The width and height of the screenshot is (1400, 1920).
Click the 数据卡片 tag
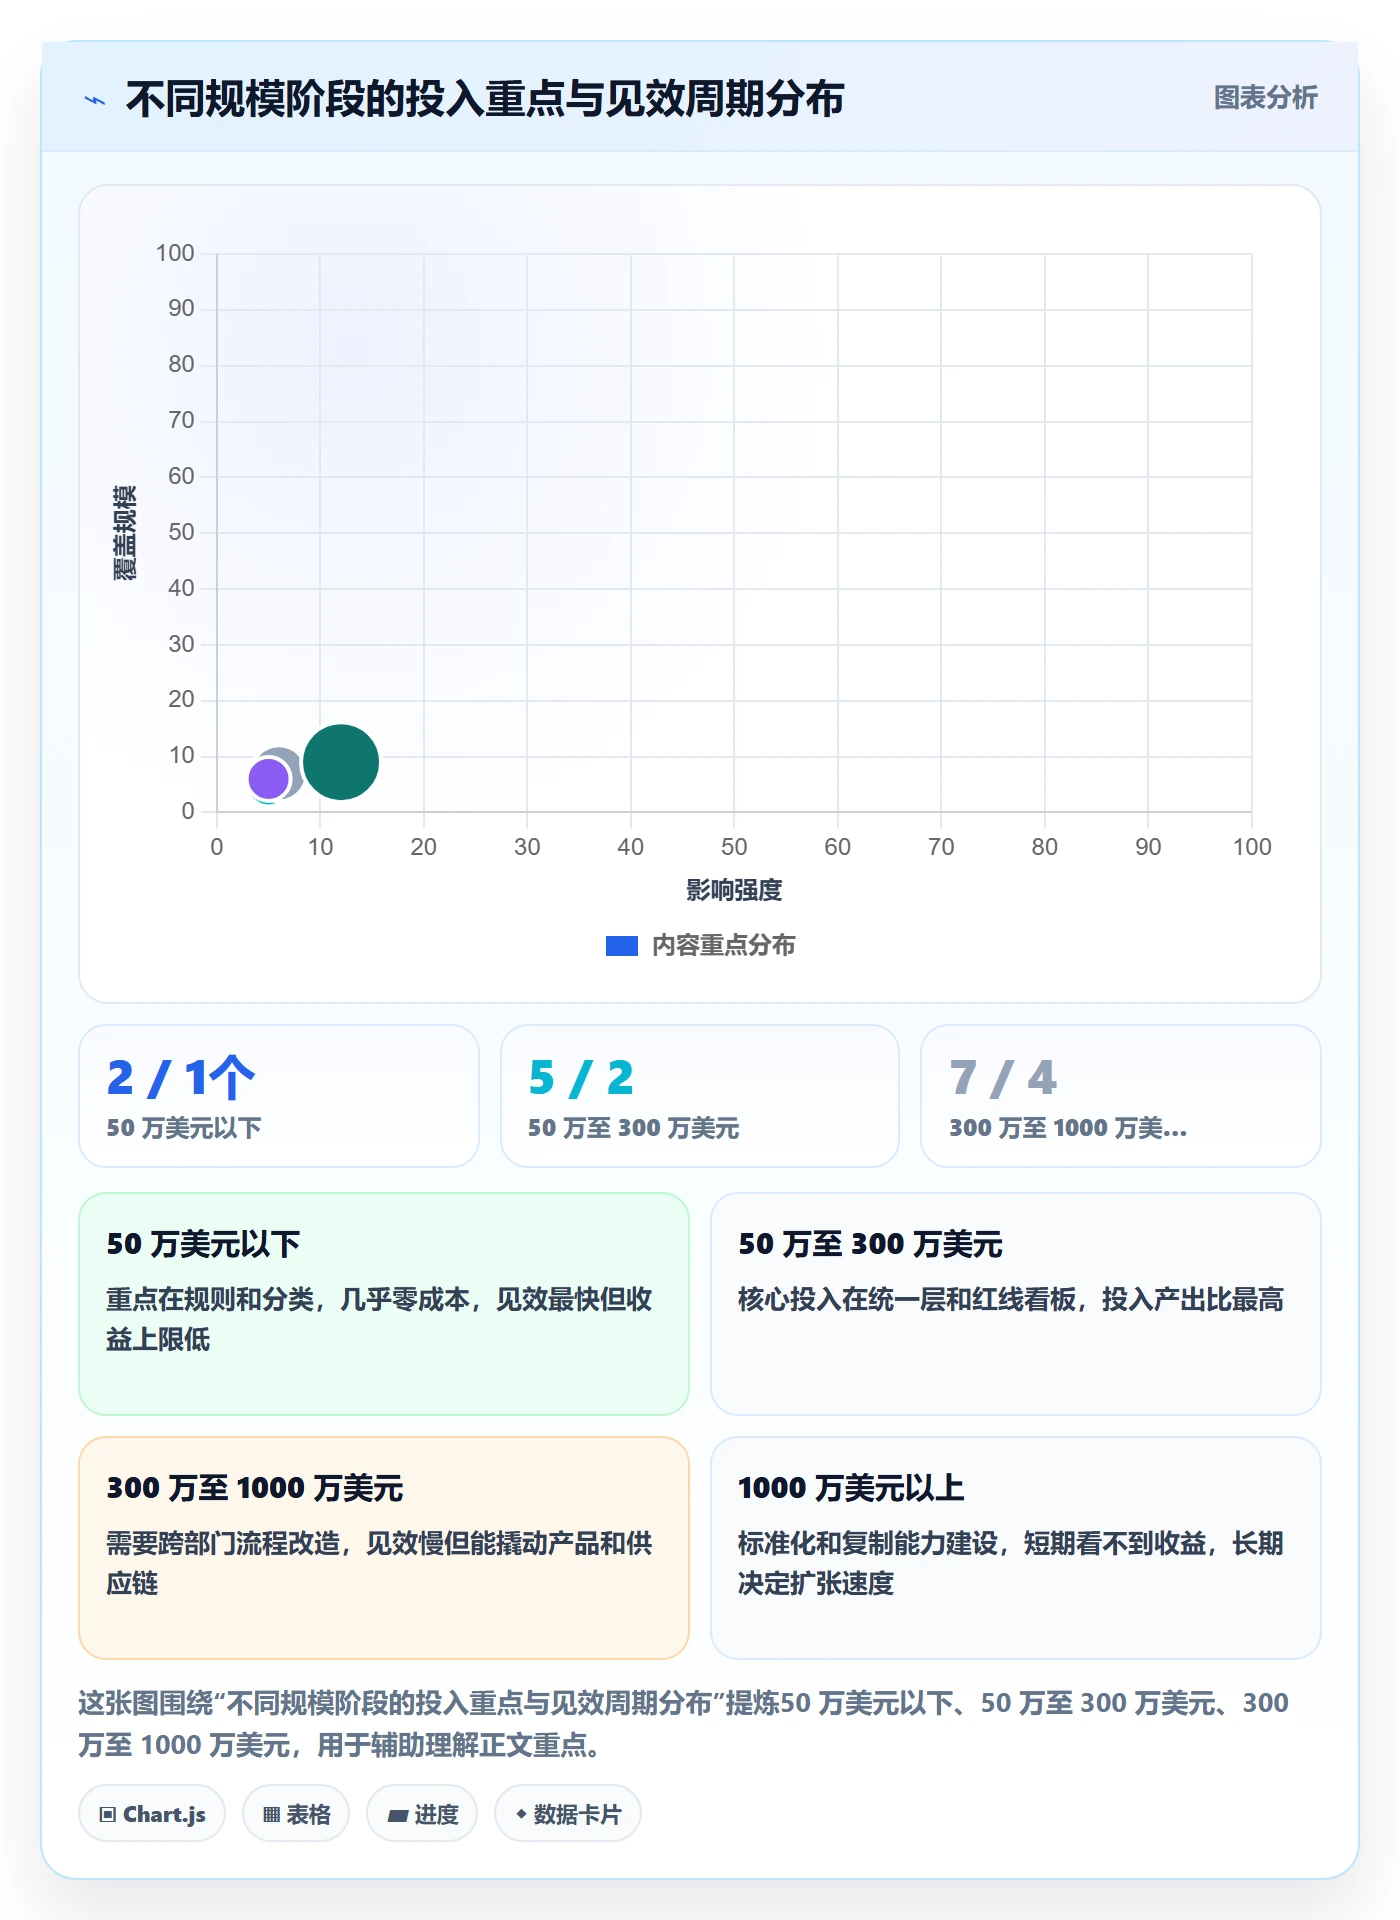[x=568, y=1814]
